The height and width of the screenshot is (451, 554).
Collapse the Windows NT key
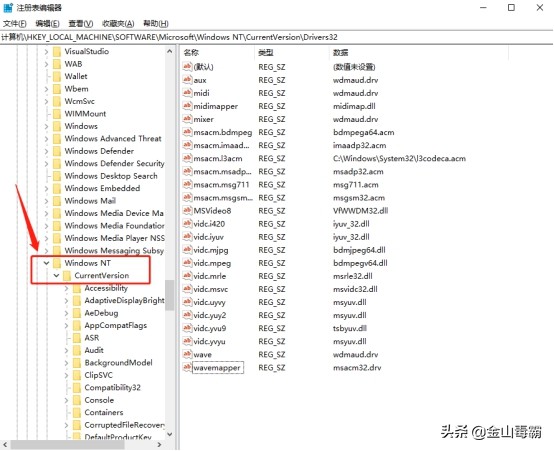46,263
